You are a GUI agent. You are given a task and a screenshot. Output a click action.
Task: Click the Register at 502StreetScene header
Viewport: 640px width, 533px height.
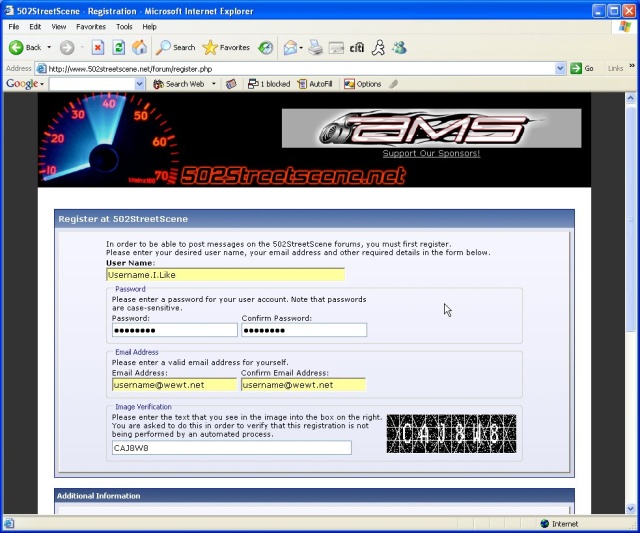coord(314,219)
